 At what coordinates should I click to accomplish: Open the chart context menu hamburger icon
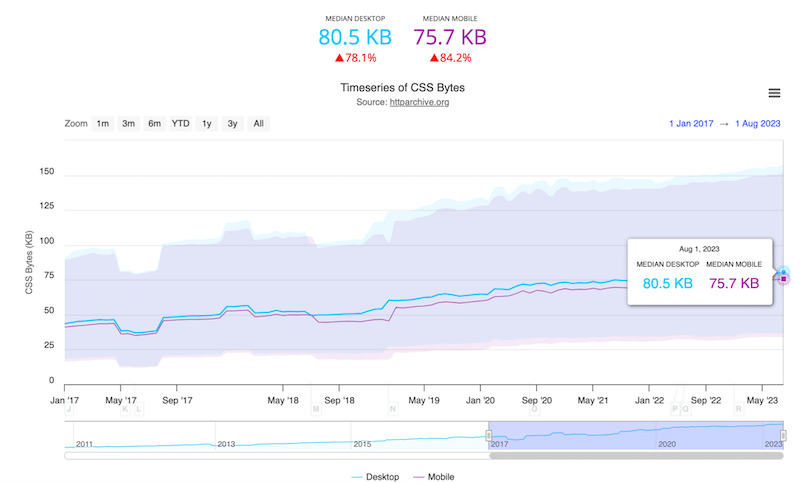point(773,93)
